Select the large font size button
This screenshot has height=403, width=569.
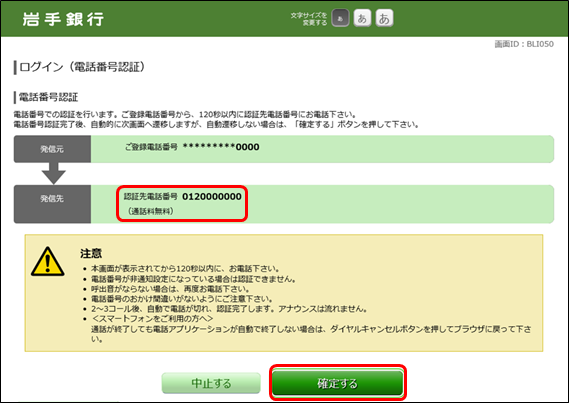click(x=384, y=18)
